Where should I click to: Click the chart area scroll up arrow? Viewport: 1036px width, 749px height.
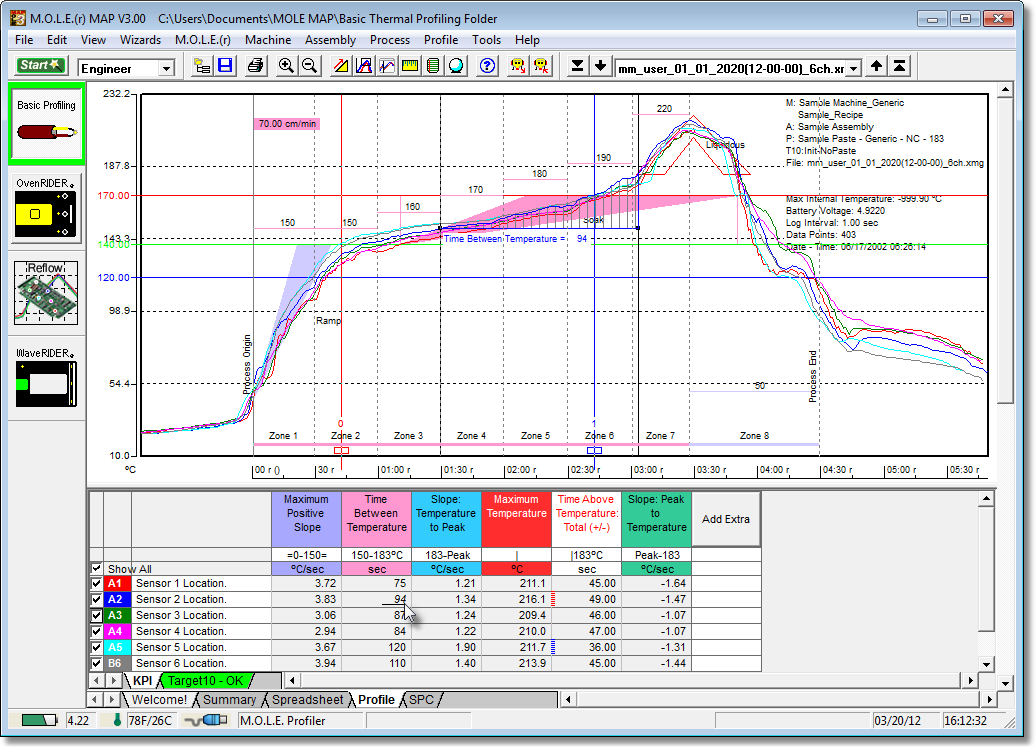tap(1005, 90)
